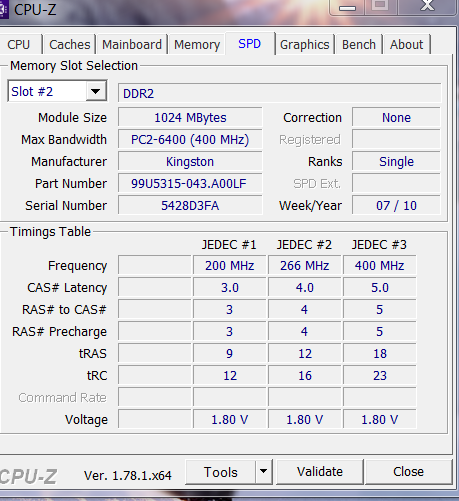Image resolution: width=459 pixels, height=501 pixels.
Task: Click the Tools button
Action: click(221, 472)
